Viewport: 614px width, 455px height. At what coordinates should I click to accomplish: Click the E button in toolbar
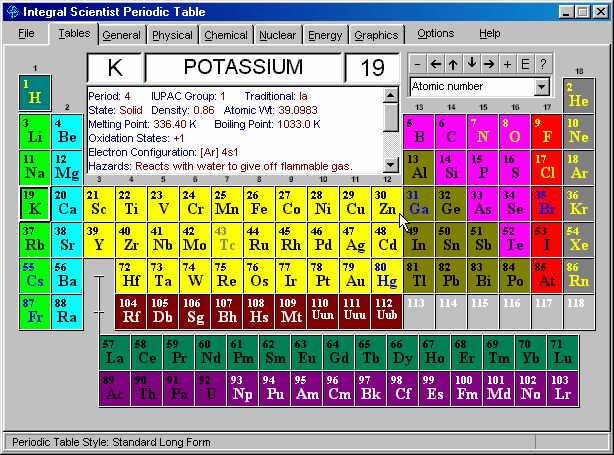525,63
